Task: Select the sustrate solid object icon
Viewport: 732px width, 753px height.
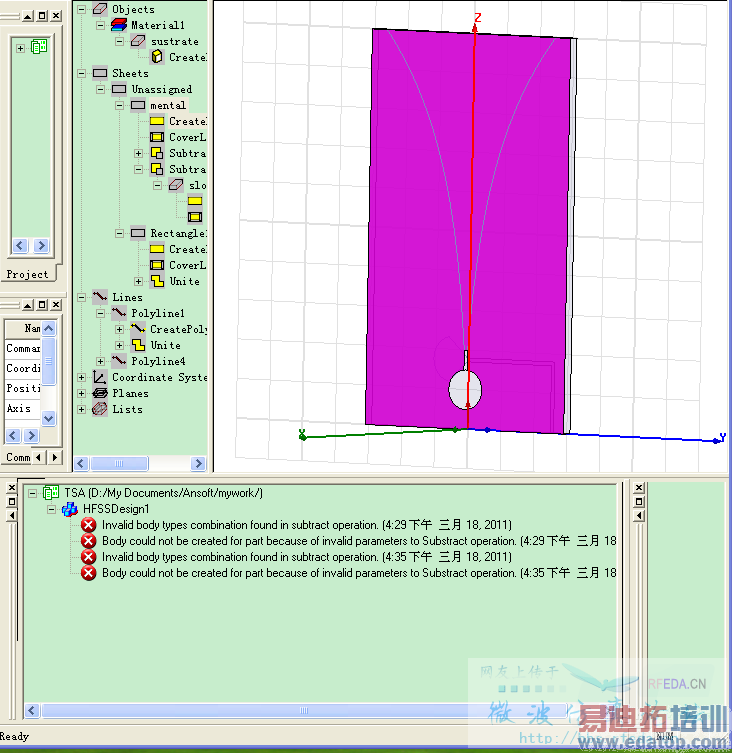Action: (x=138, y=41)
